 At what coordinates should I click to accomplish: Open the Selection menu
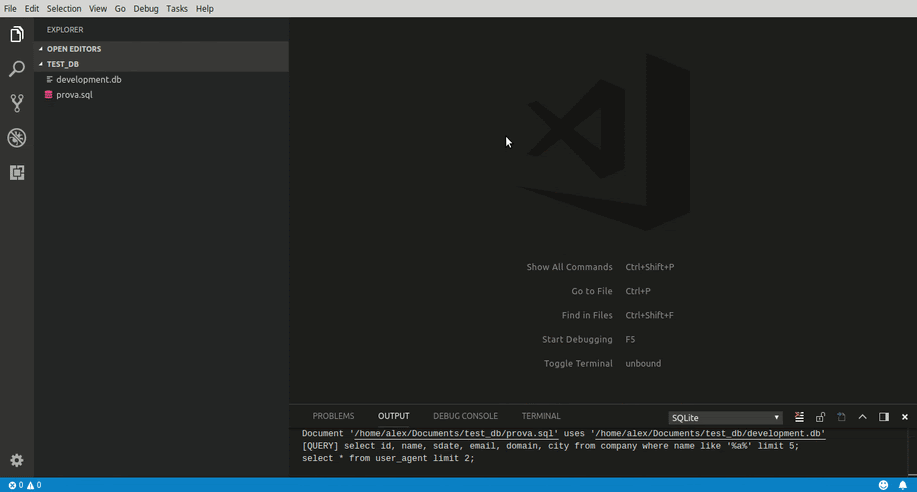[64, 8]
